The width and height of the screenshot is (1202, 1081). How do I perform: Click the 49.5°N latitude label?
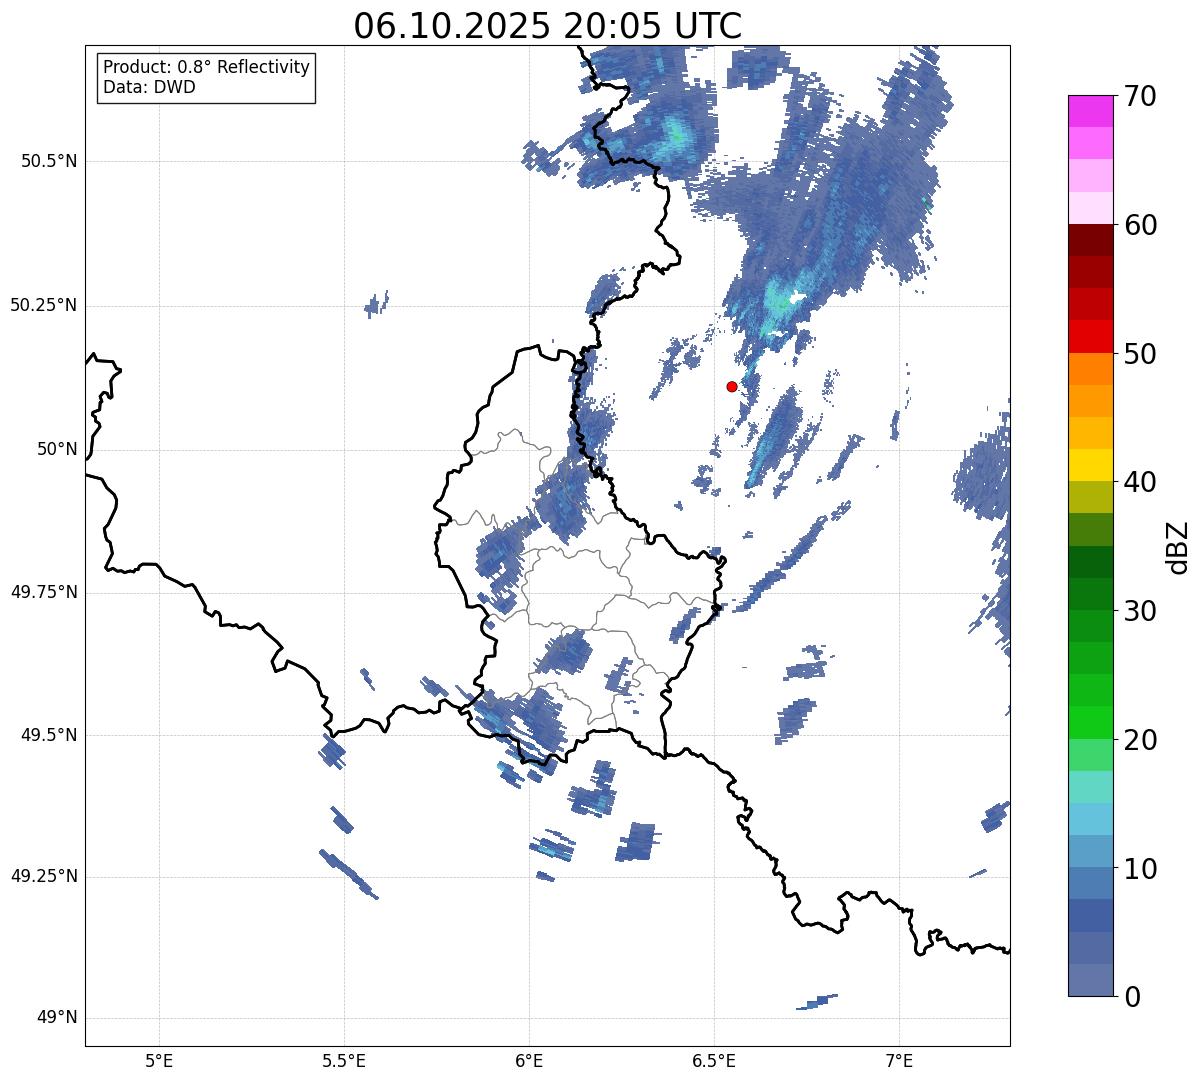click(49, 735)
